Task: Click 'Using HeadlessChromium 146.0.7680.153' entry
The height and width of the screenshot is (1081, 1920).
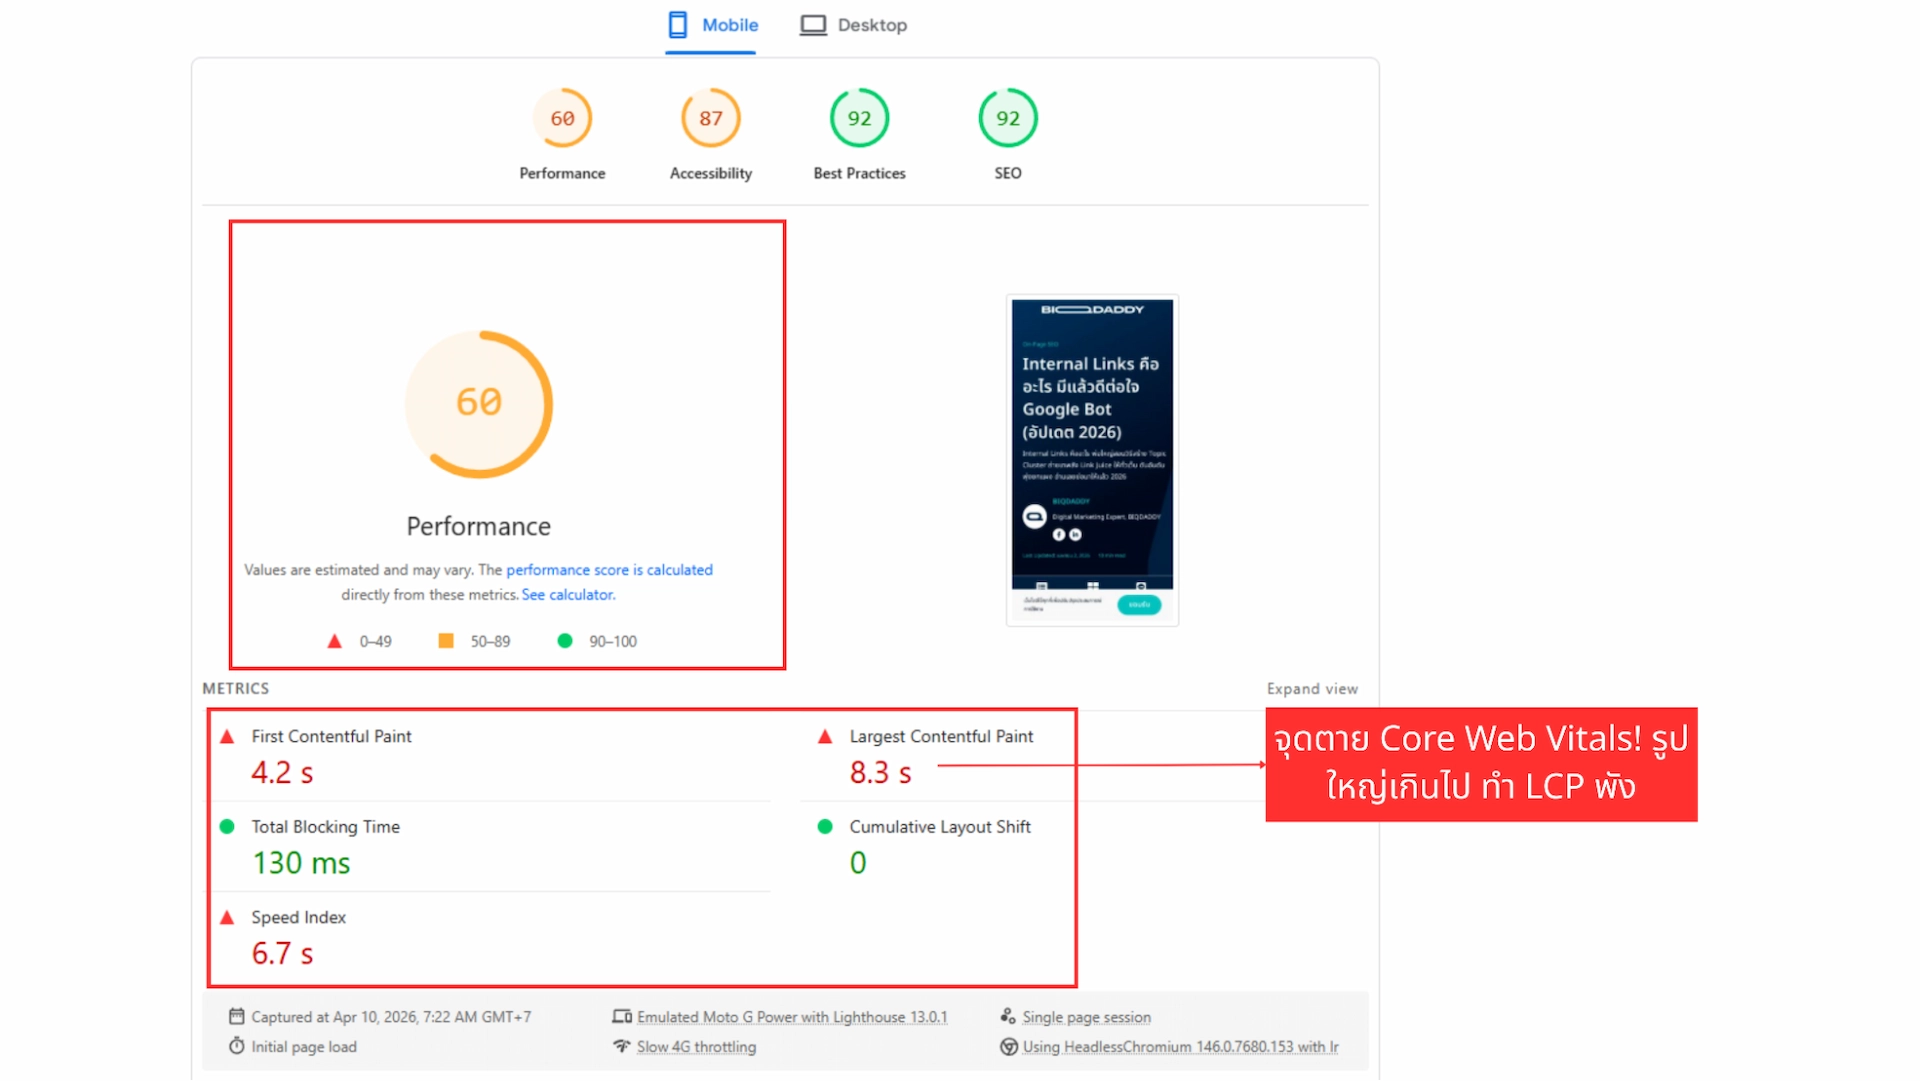Action: [1180, 1047]
